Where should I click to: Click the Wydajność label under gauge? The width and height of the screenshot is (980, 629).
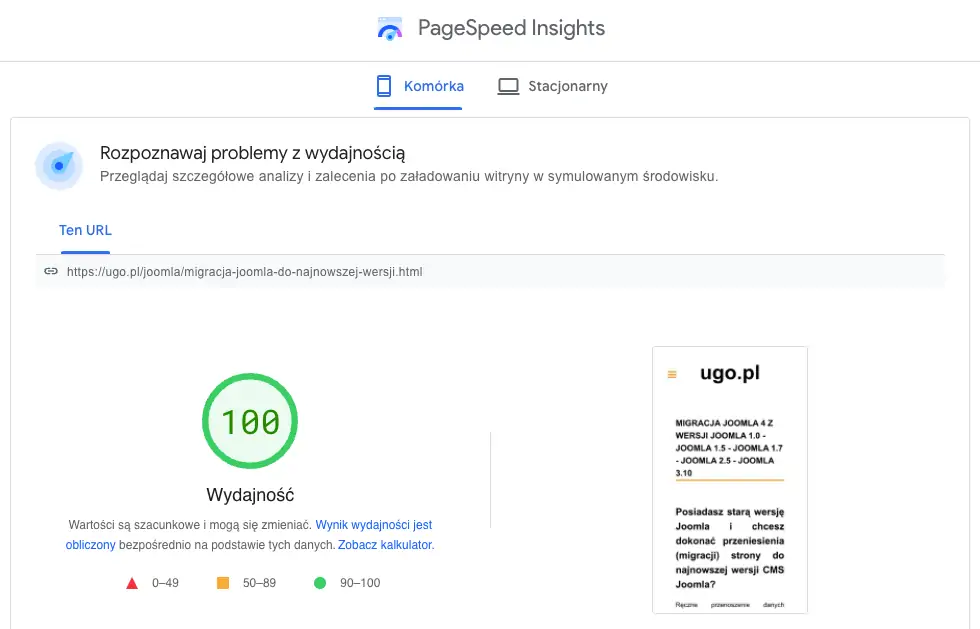(250, 495)
